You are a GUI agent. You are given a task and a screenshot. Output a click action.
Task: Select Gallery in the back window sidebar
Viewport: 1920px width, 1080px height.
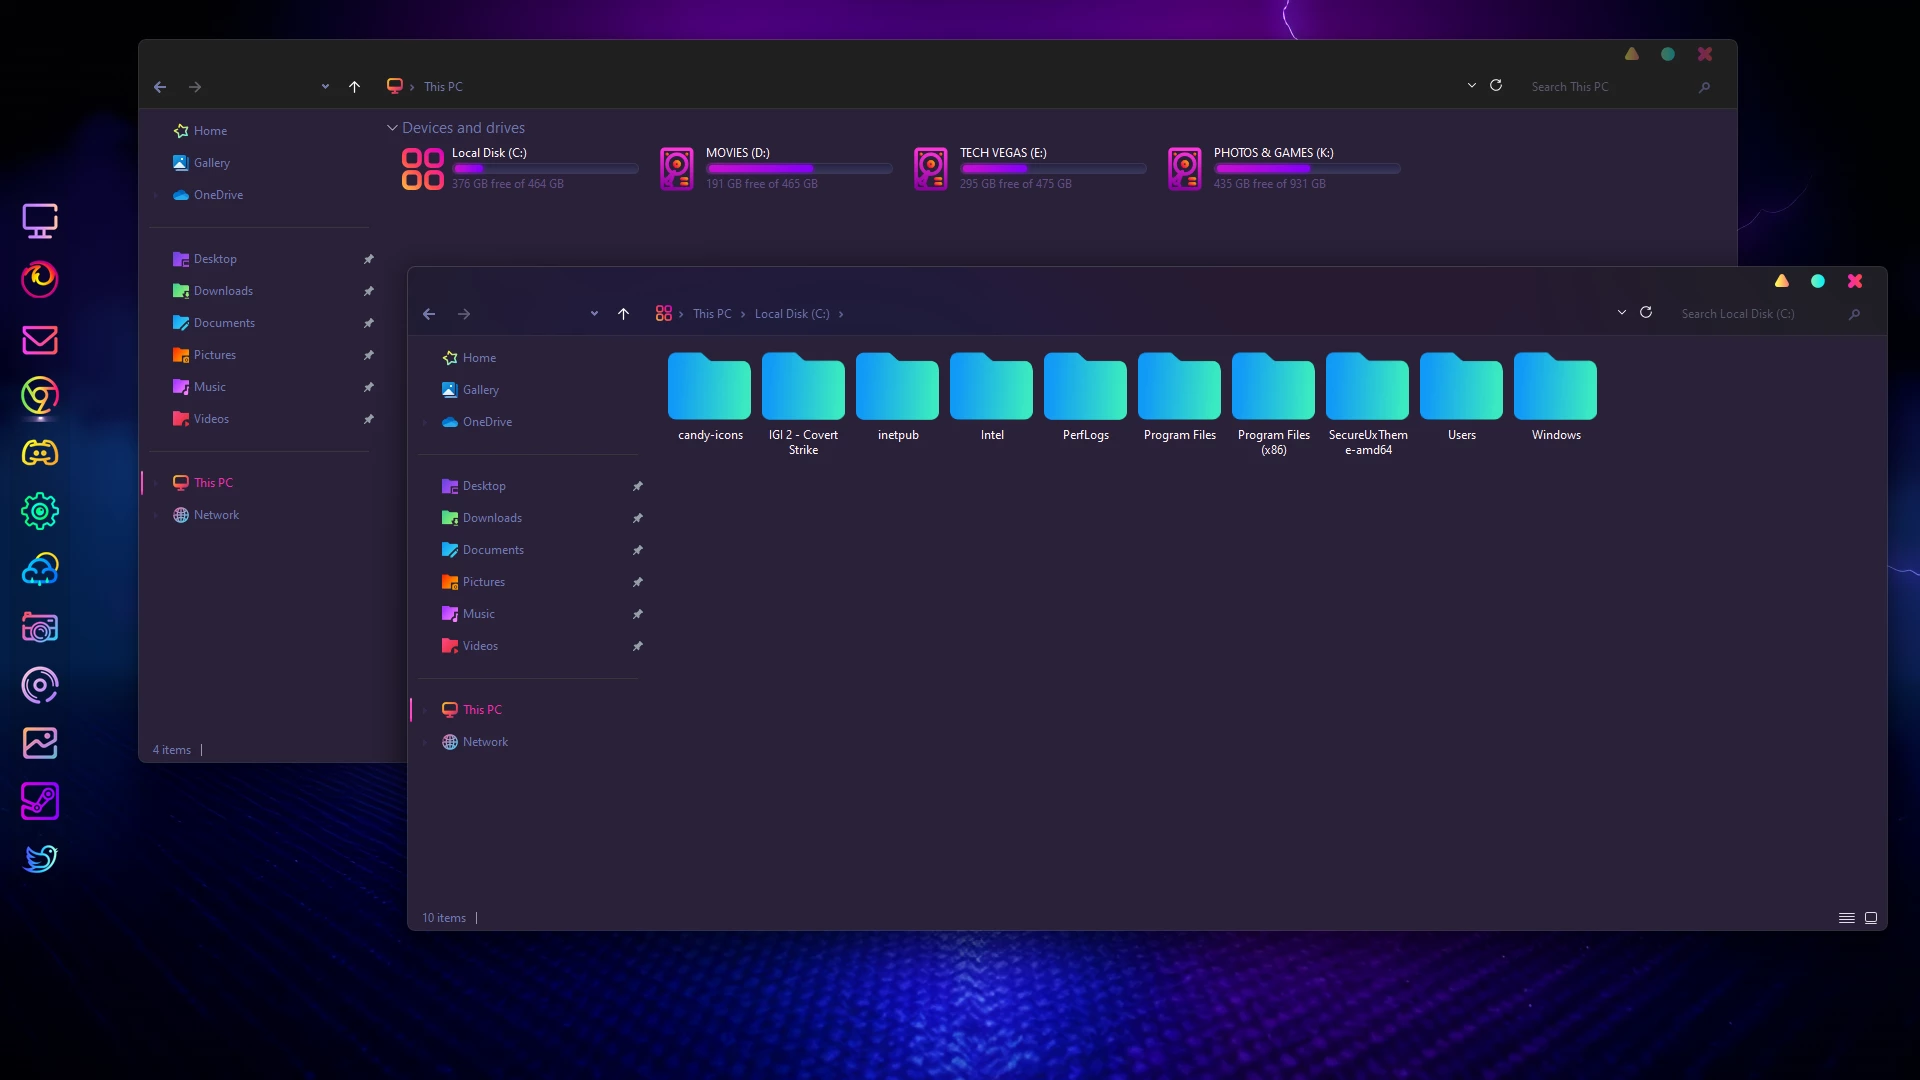[211, 163]
